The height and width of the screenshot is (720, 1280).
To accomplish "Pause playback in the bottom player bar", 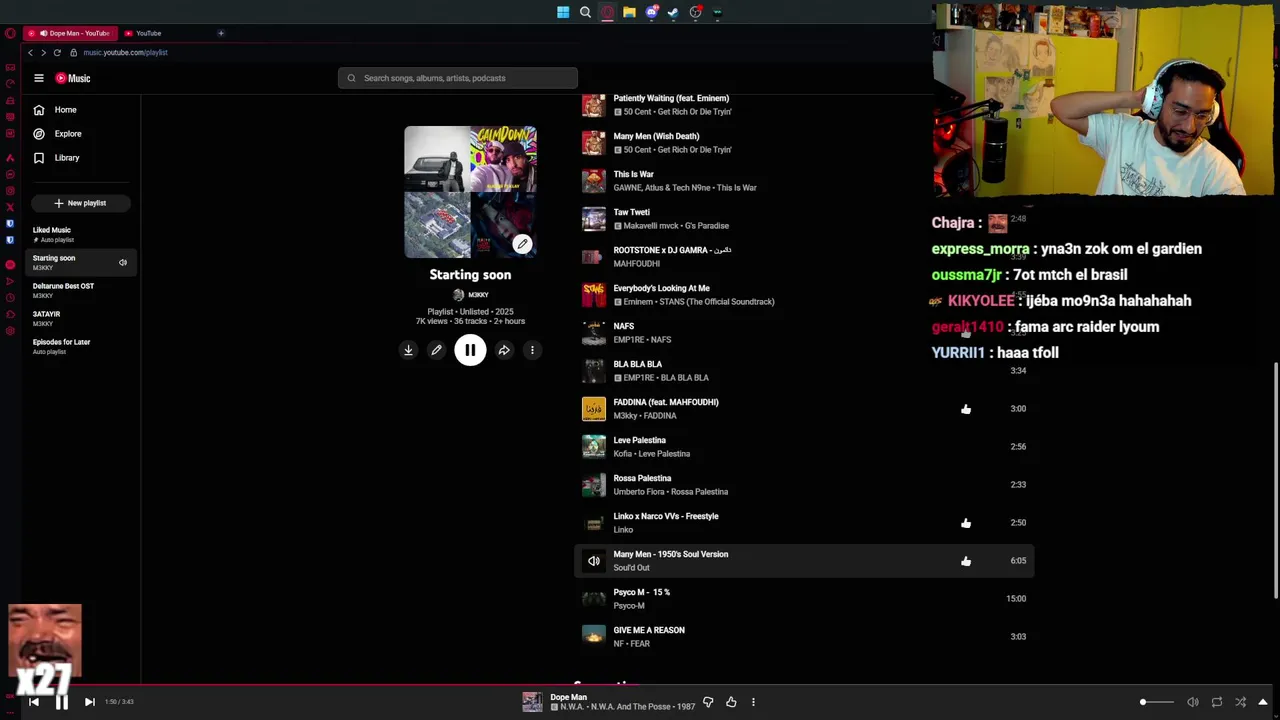I will [x=61, y=702].
